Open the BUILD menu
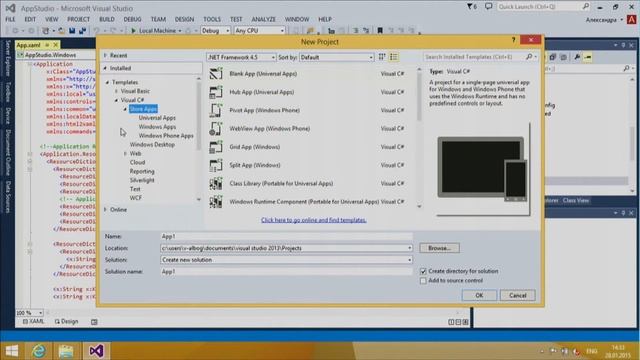This screenshot has width=640, height=360. pos(107,19)
